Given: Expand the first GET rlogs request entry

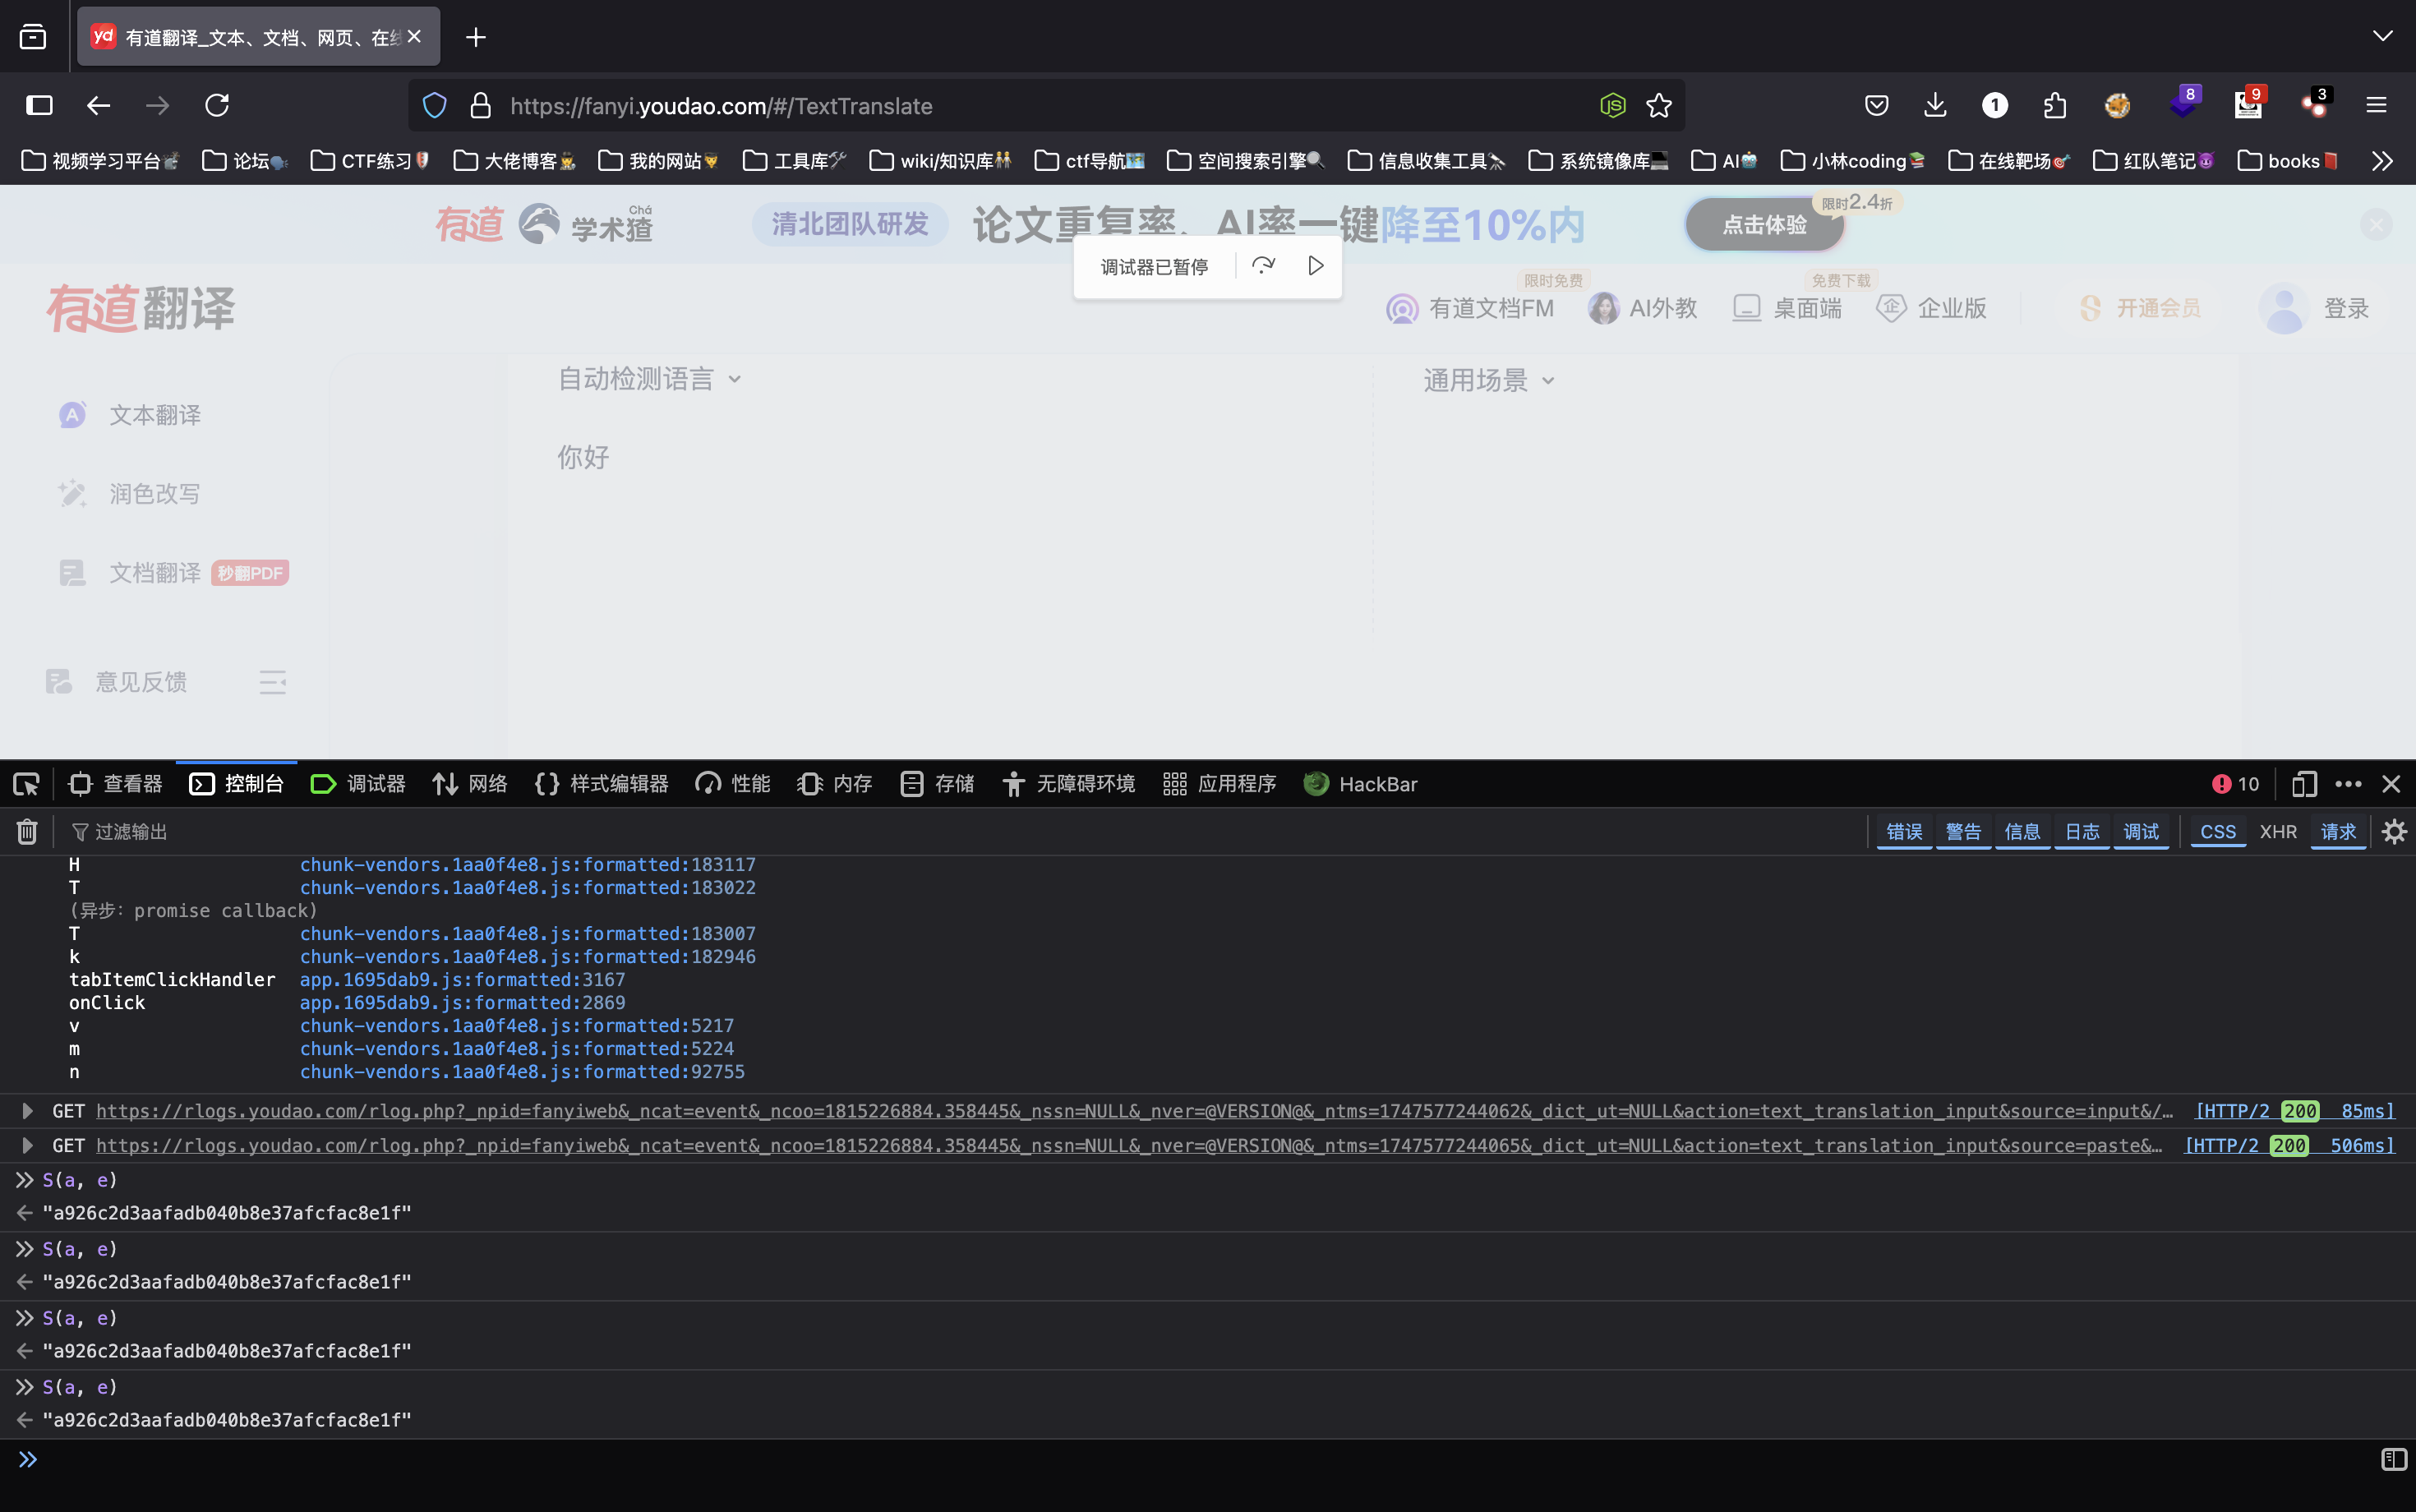Looking at the screenshot, I should click(x=28, y=1111).
